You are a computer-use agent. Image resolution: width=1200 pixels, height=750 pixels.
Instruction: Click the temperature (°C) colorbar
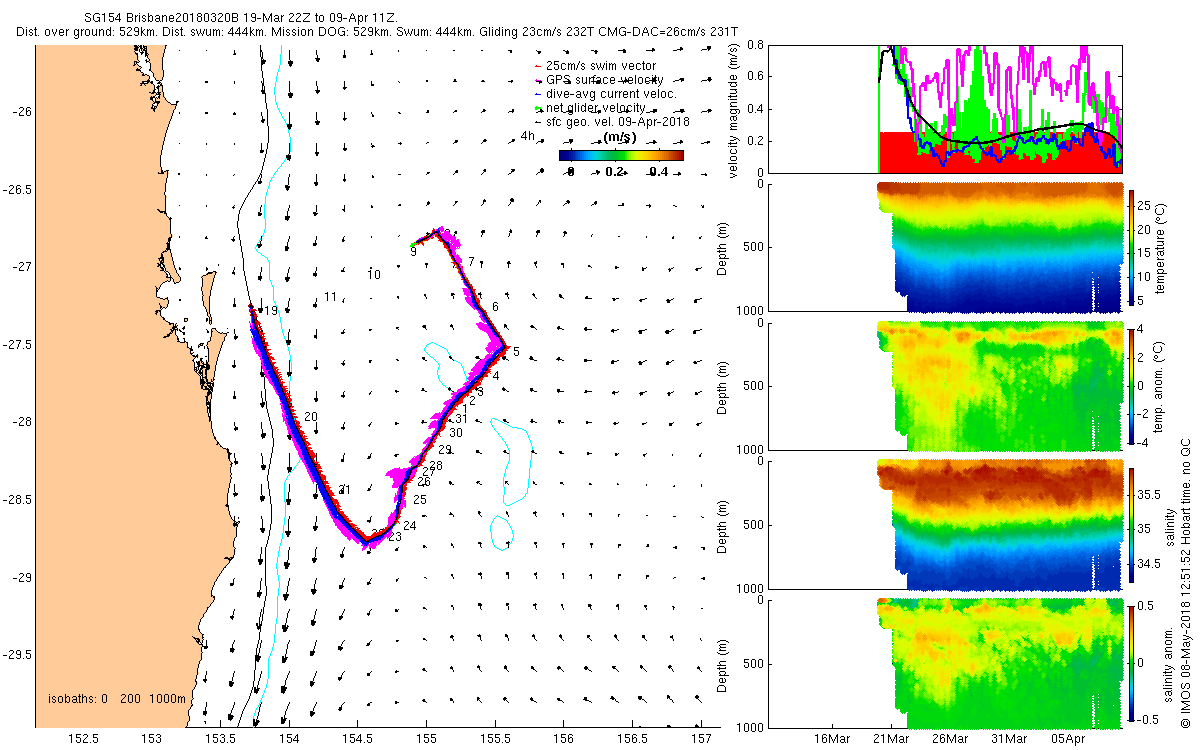coord(1131,247)
